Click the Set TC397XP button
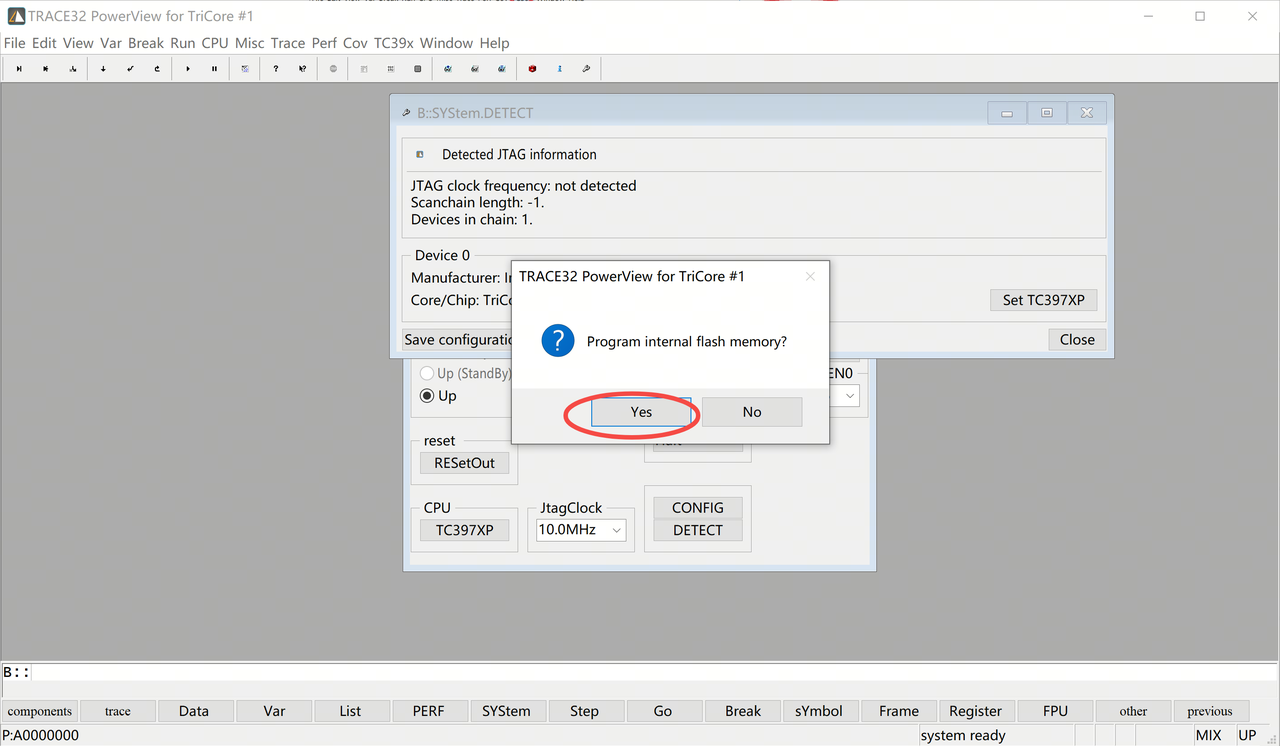The width and height of the screenshot is (1280, 746). (x=1043, y=300)
